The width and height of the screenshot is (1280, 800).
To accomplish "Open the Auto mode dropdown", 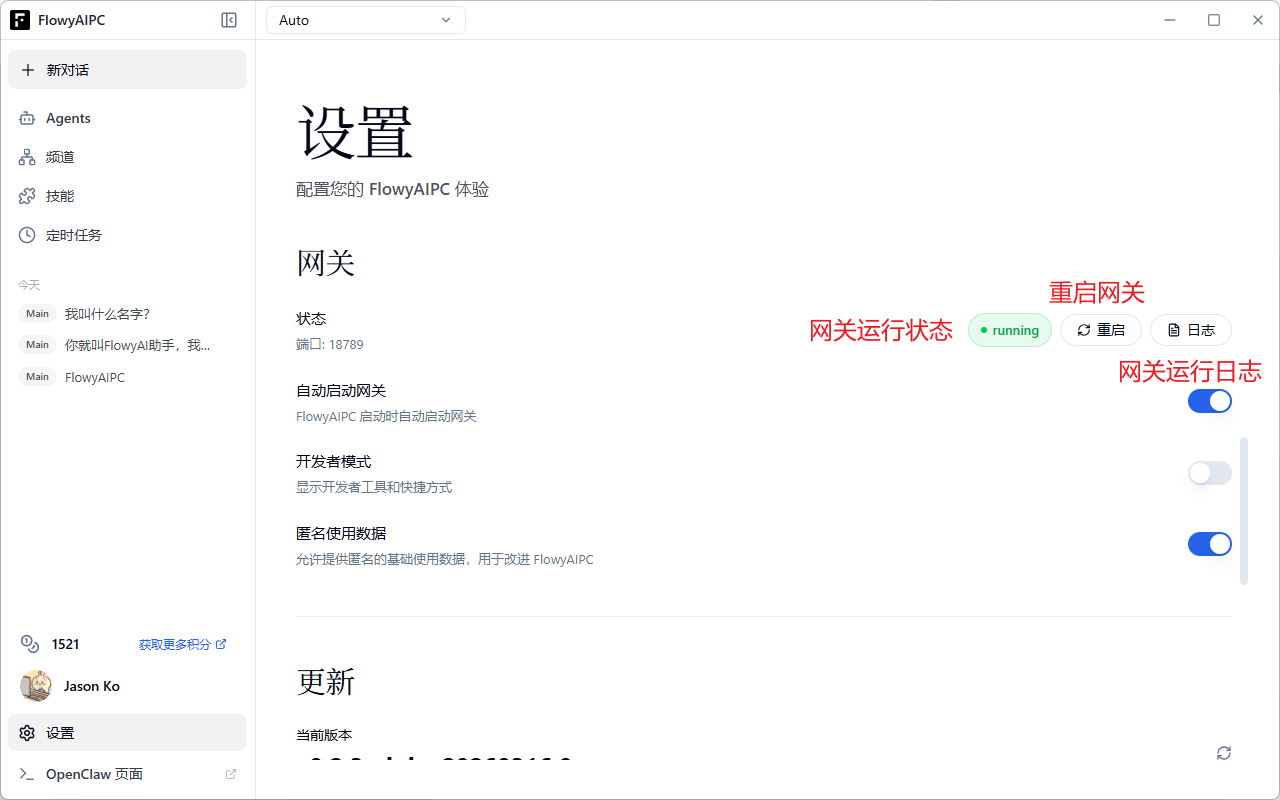I will click(x=365, y=19).
